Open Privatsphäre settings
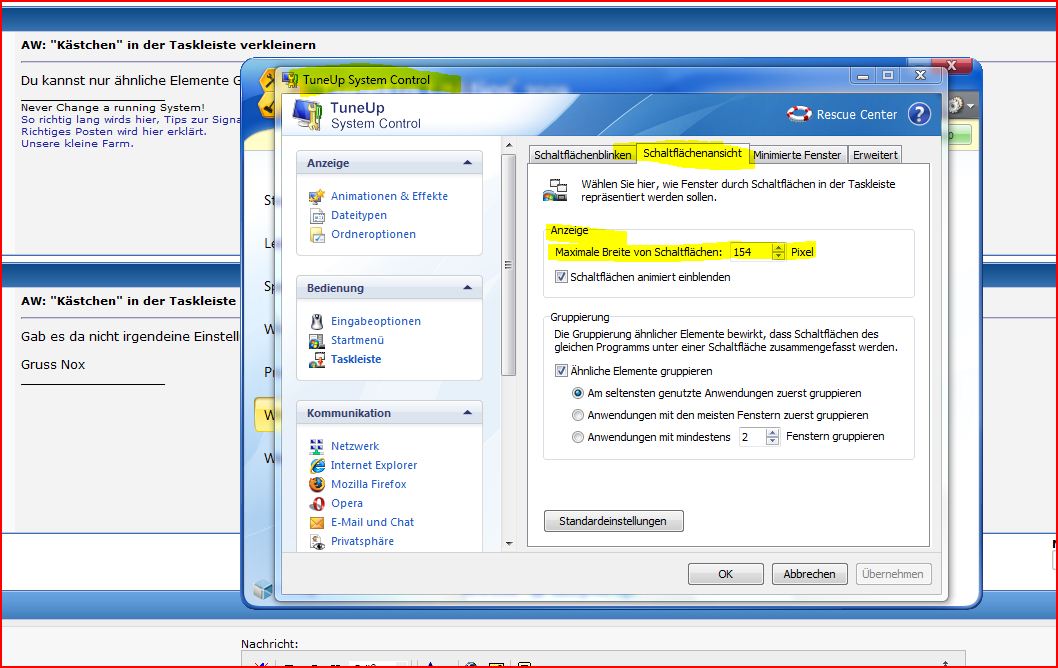 (362, 541)
